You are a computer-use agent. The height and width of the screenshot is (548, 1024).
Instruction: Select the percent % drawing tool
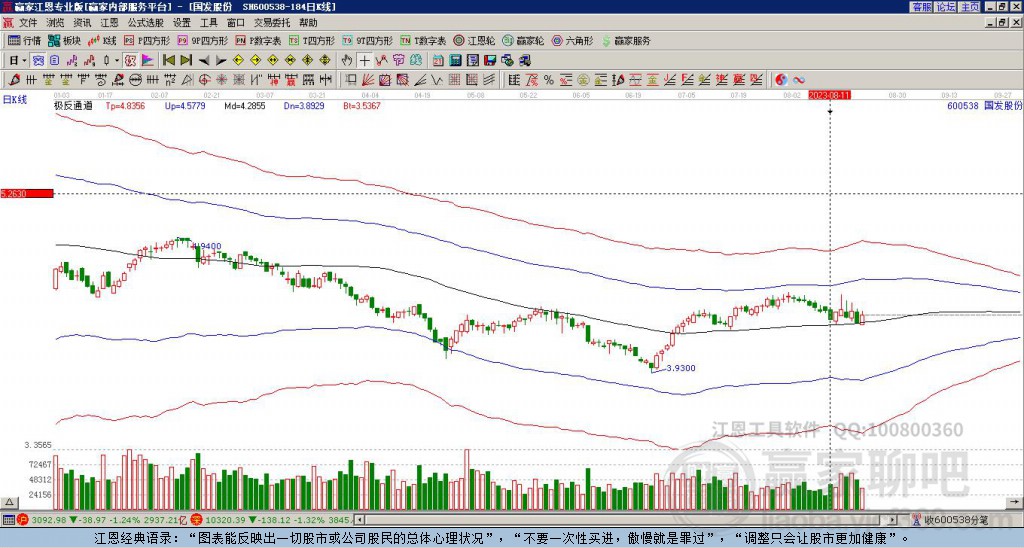pos(549,80)
